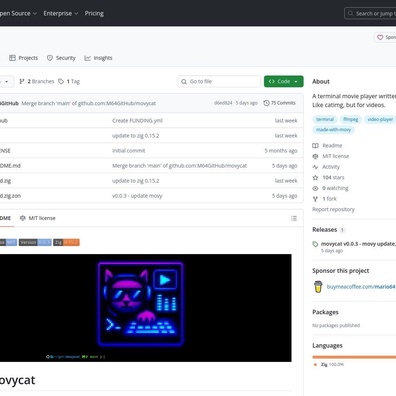
Task: Click the buy me a coffee cup icon
Action: point(318,287)
